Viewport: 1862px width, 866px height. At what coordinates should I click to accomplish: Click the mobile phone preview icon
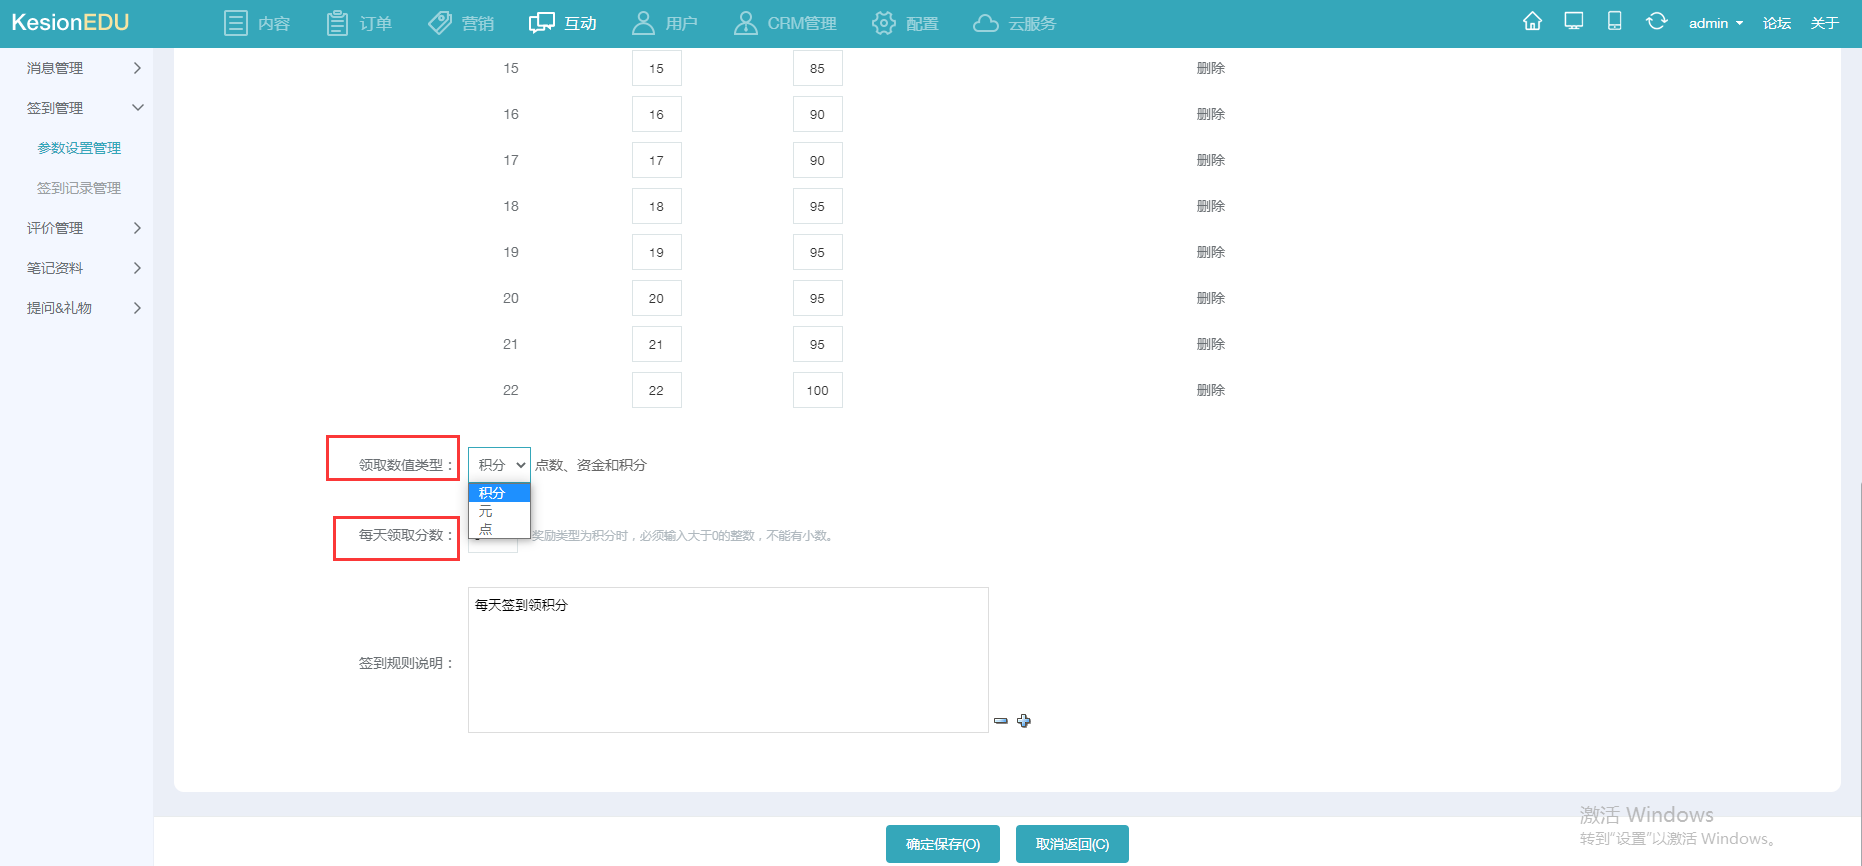tap(1614, 22)
